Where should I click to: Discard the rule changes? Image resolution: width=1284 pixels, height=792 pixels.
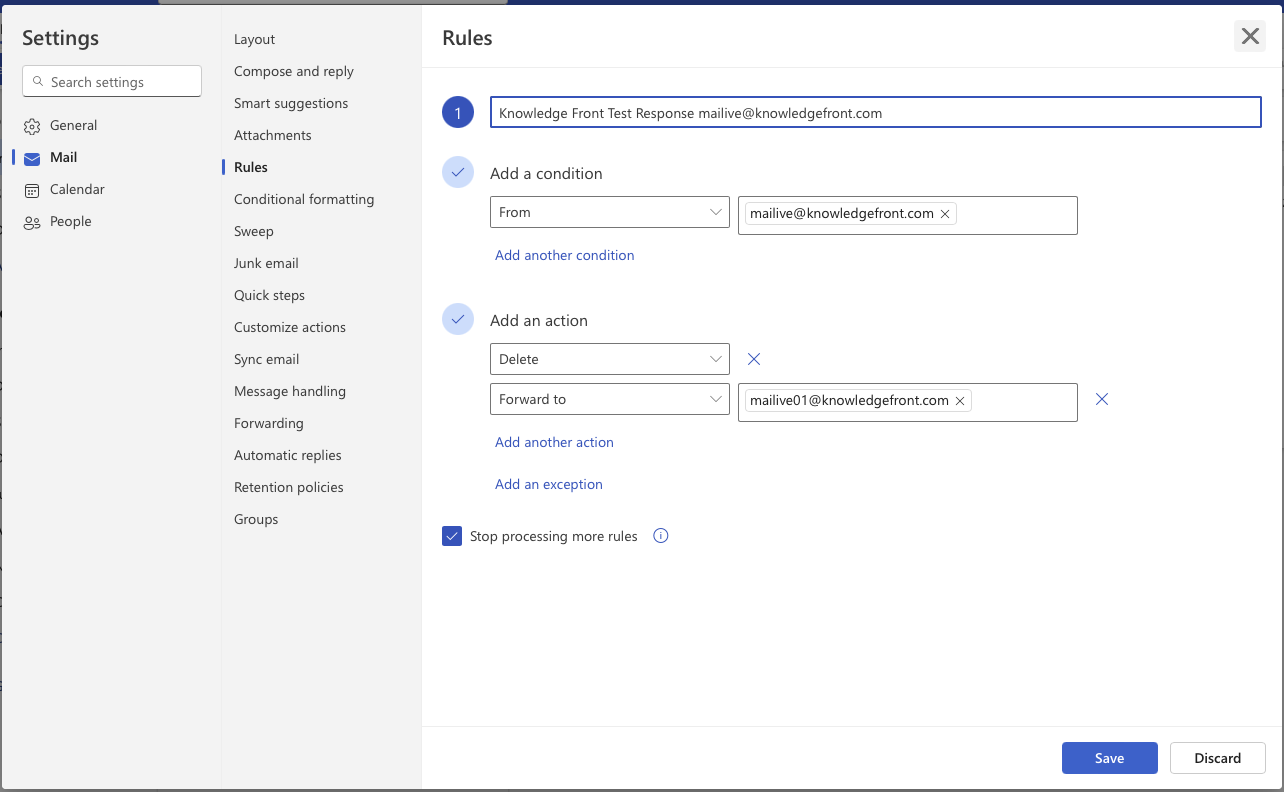[1218, 758]
